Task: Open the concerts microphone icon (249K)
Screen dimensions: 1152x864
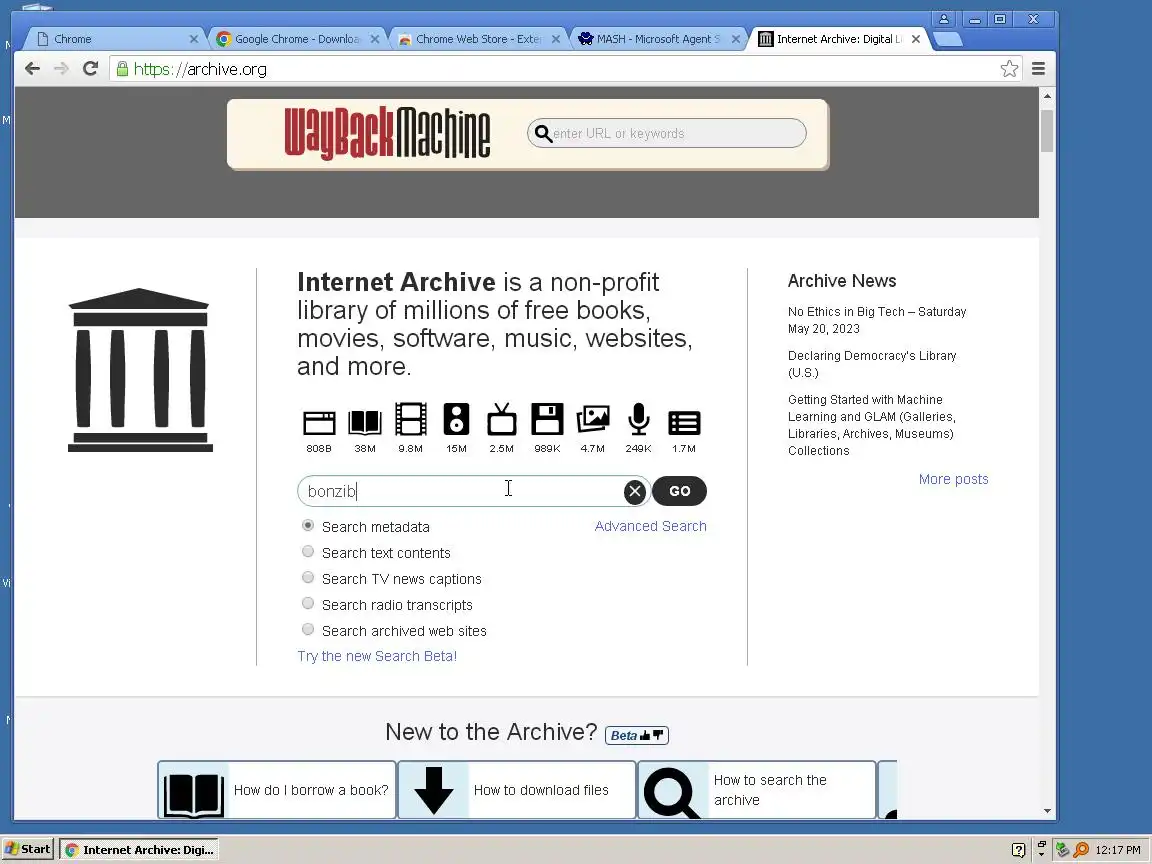Action: 638,419
